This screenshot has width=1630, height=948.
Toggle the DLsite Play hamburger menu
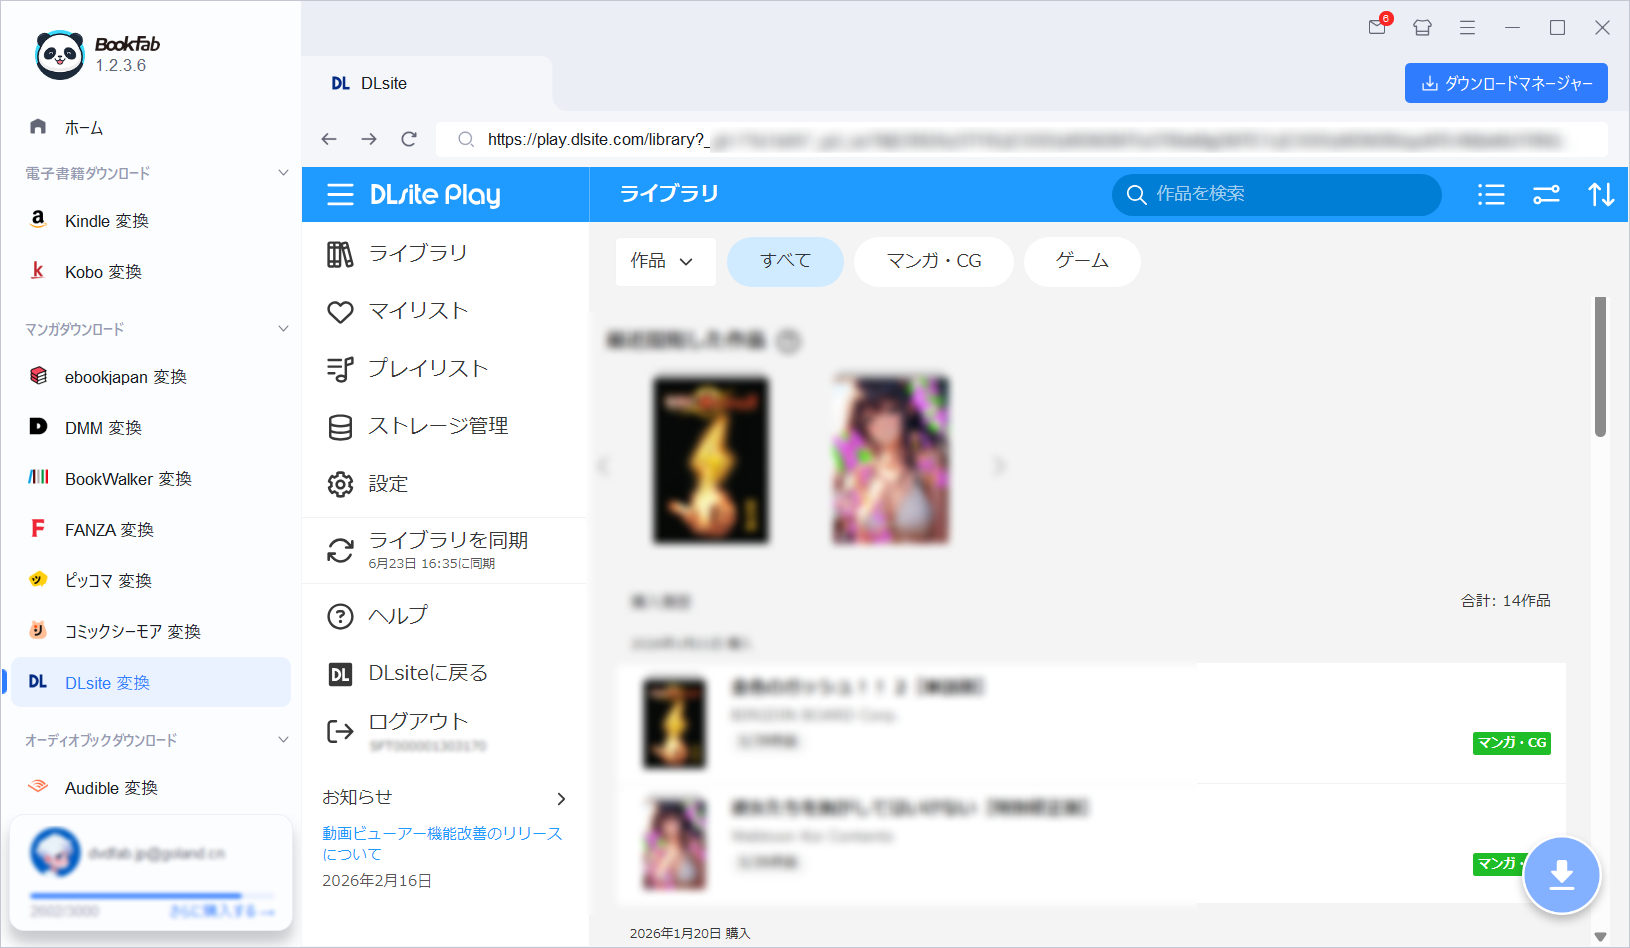pyautogui.click(x=340, y=195)
